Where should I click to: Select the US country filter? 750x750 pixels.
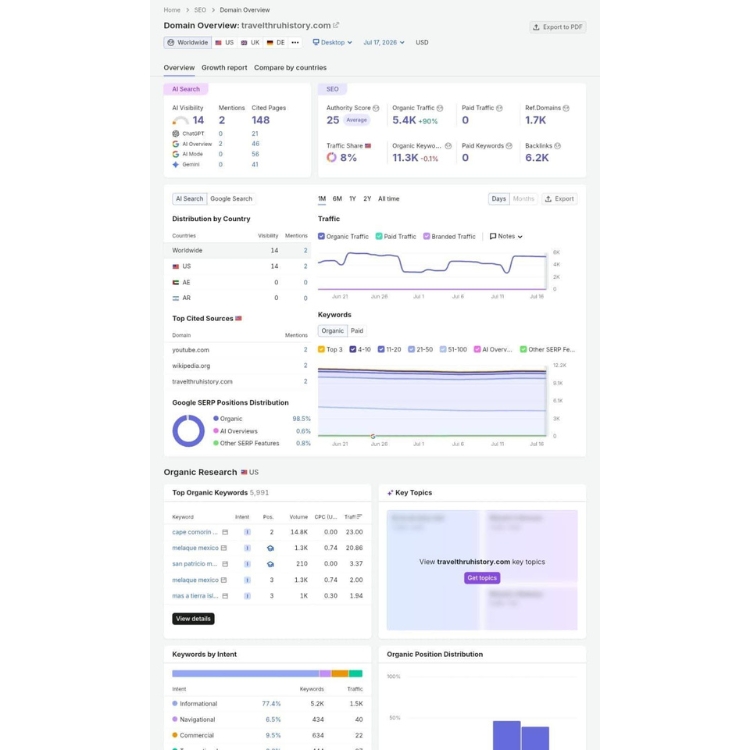pos(224,43)
